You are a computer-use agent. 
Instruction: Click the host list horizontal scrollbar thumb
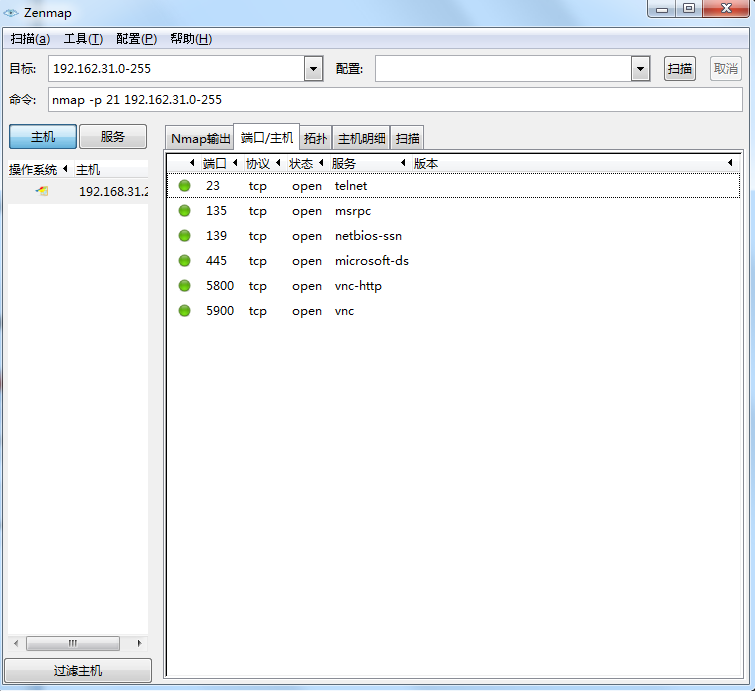click(x=73, y=643)
